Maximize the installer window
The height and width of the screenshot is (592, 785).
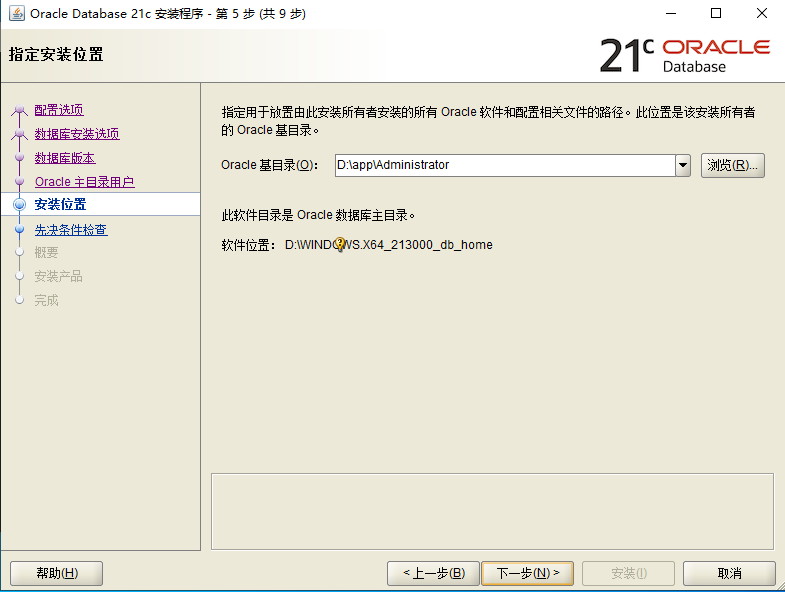point(716,14)
